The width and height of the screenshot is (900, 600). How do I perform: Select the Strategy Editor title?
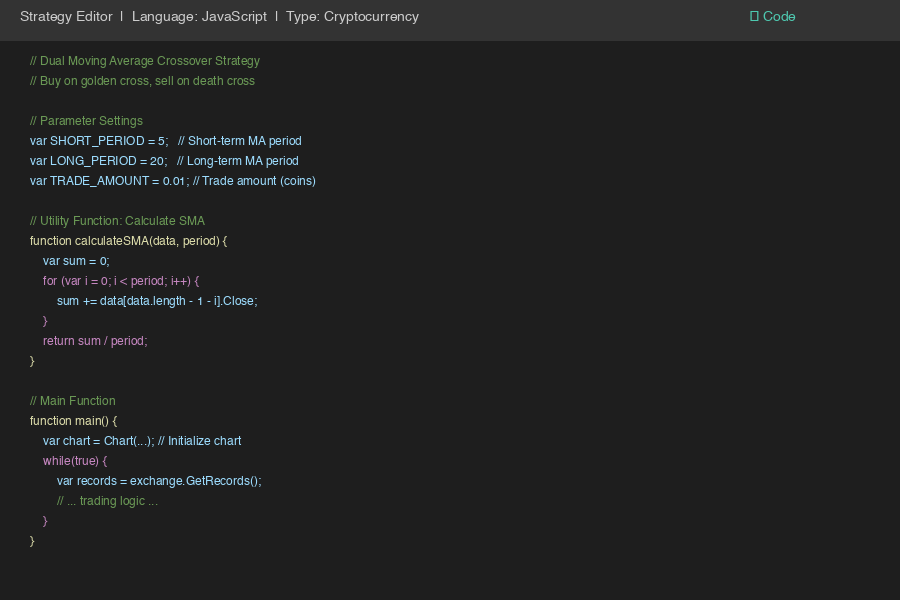tap(66, 16)
